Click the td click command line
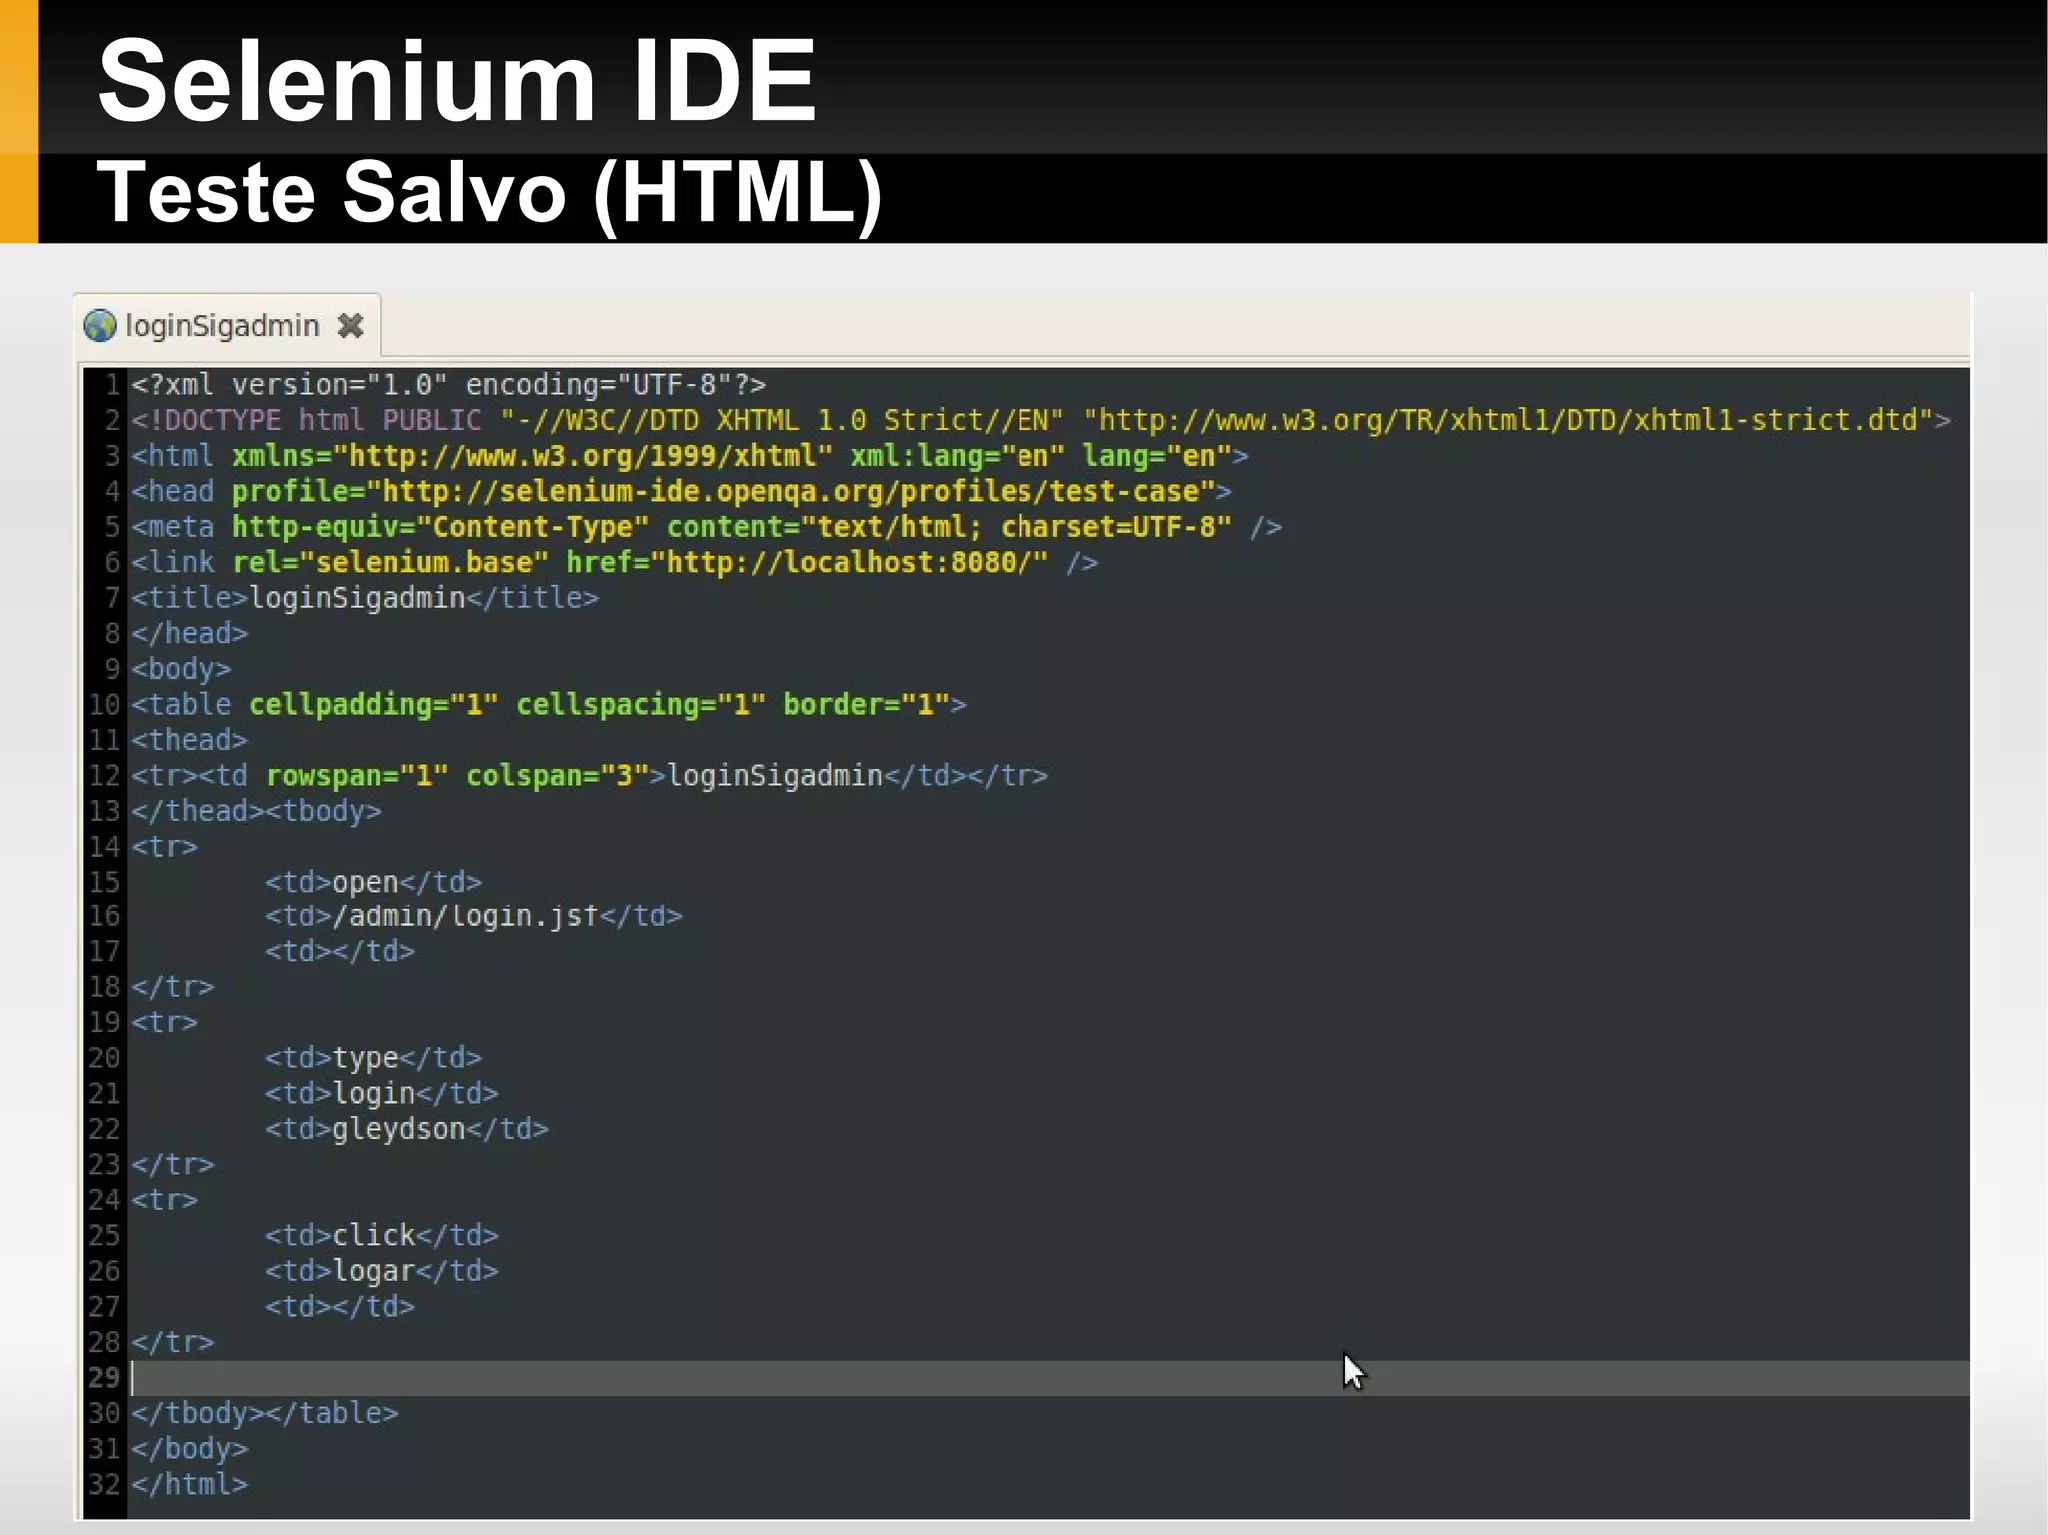This screenshot has width=2048, height=1535. click(381, 1236)
